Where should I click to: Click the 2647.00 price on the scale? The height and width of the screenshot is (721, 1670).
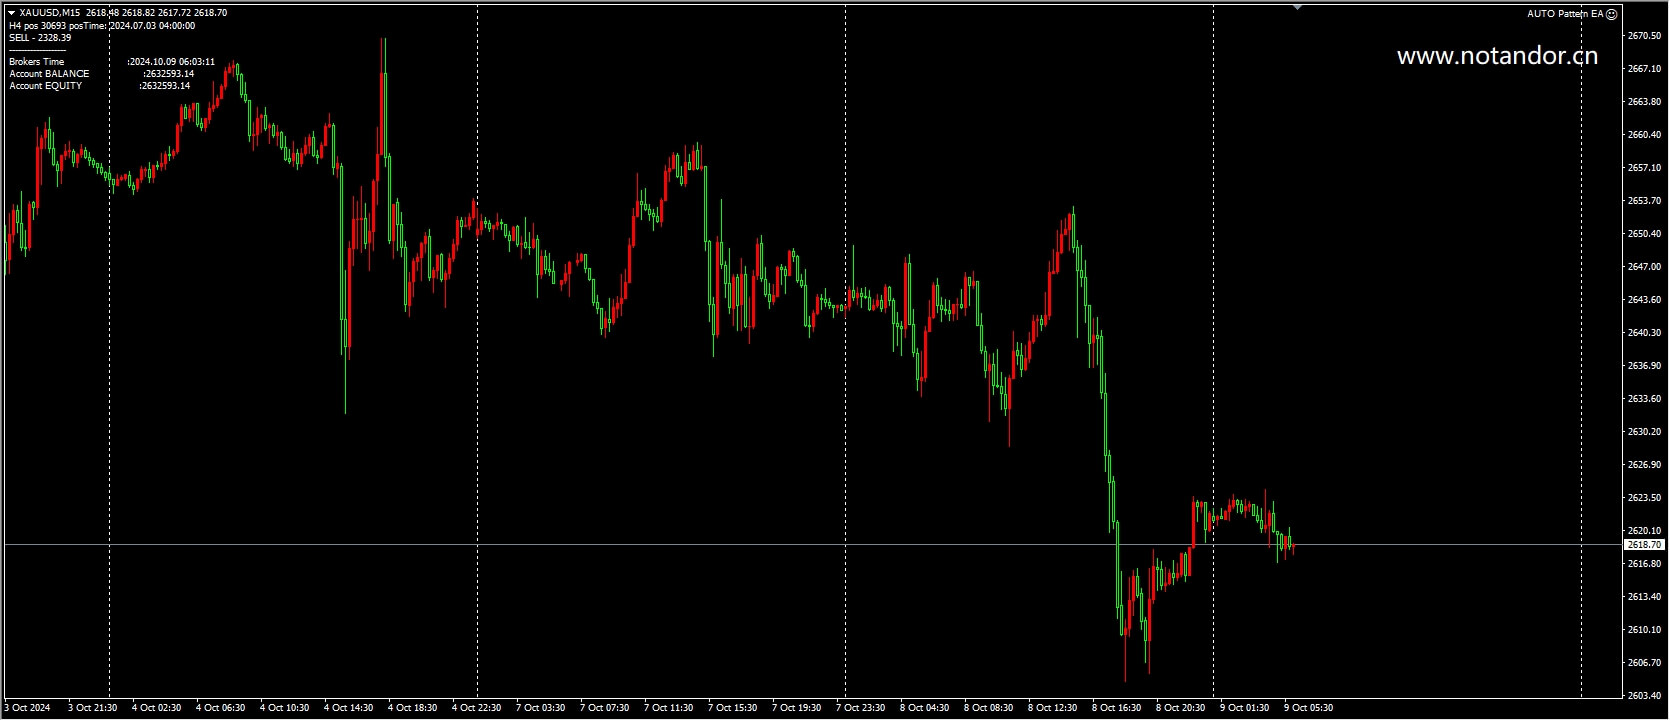point(1645,267)
